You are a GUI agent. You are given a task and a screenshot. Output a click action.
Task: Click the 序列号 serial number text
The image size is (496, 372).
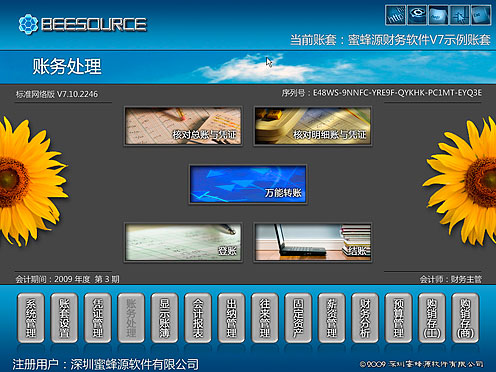click(381, 93)
